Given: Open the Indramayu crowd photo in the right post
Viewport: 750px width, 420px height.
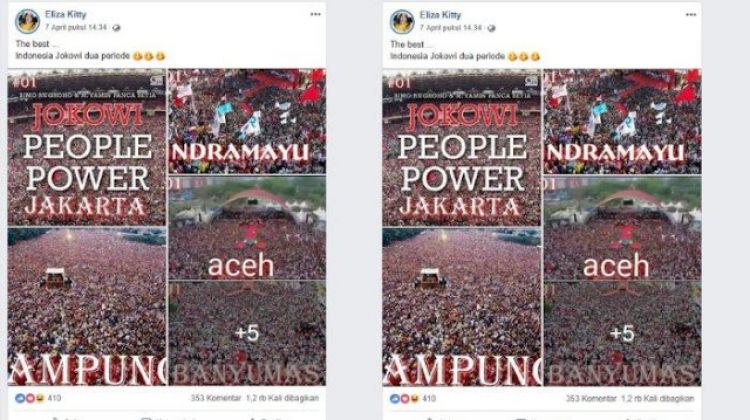Looking at the screenshot, I should [x=622, y=122].
